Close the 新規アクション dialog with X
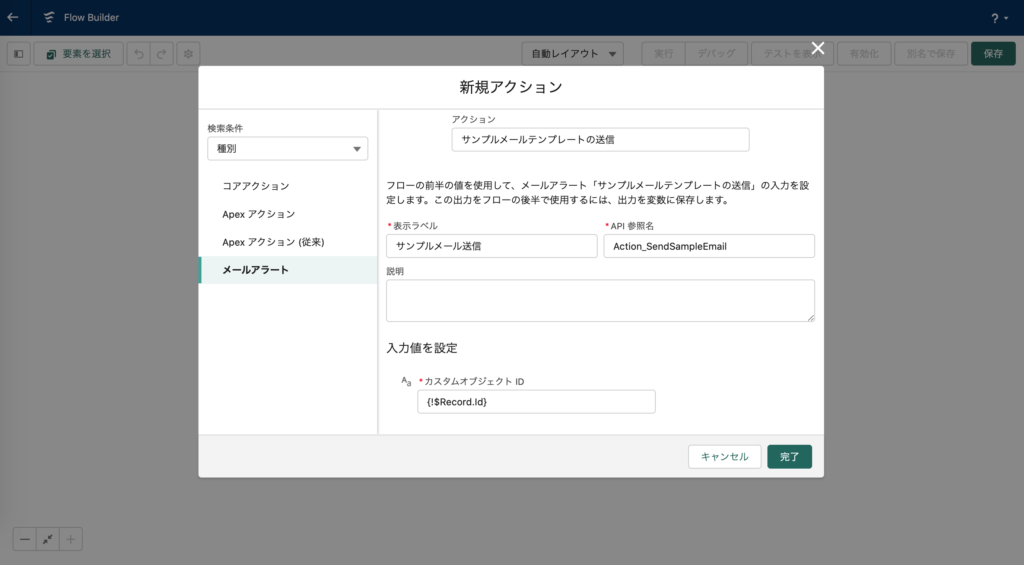The width and height of the screenshot is (1024, 565). click(x=817, y=48)
